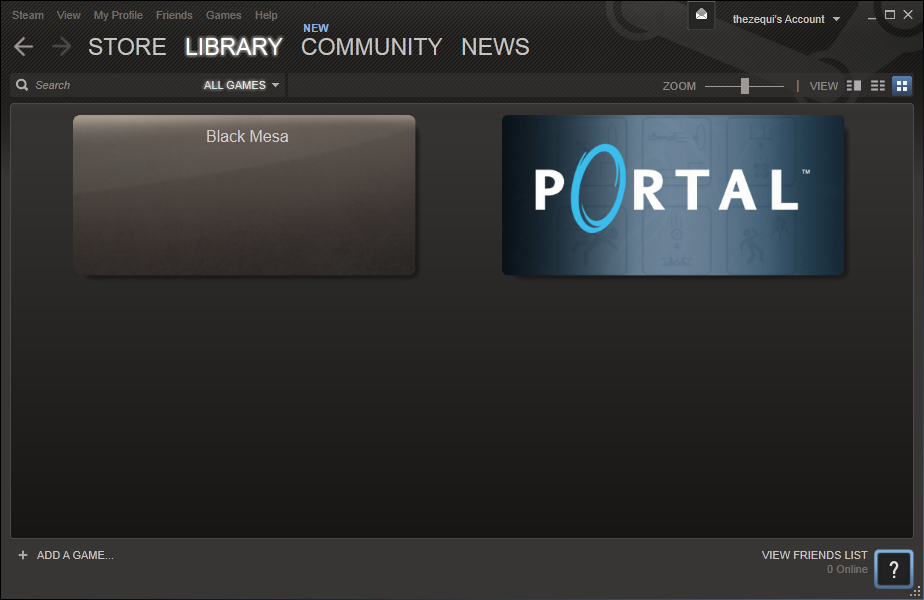Open the inbox notifications envelope icon
The height and width of the screenshot is (600, 924).
[x=701, y=15]
